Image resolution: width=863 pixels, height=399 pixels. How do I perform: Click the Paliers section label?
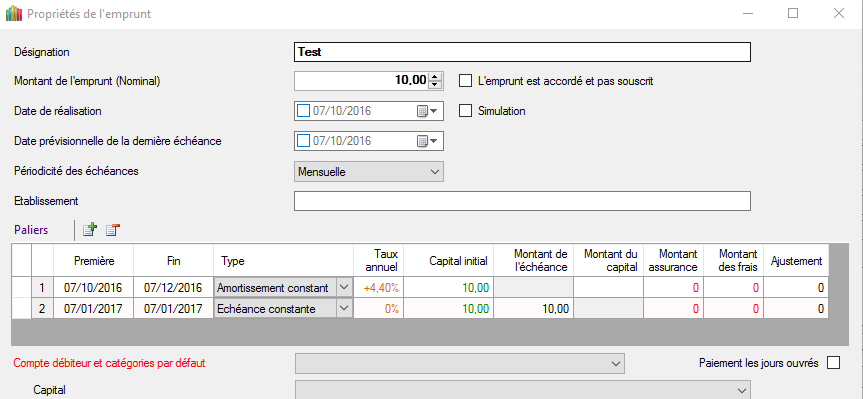point(31,230)
